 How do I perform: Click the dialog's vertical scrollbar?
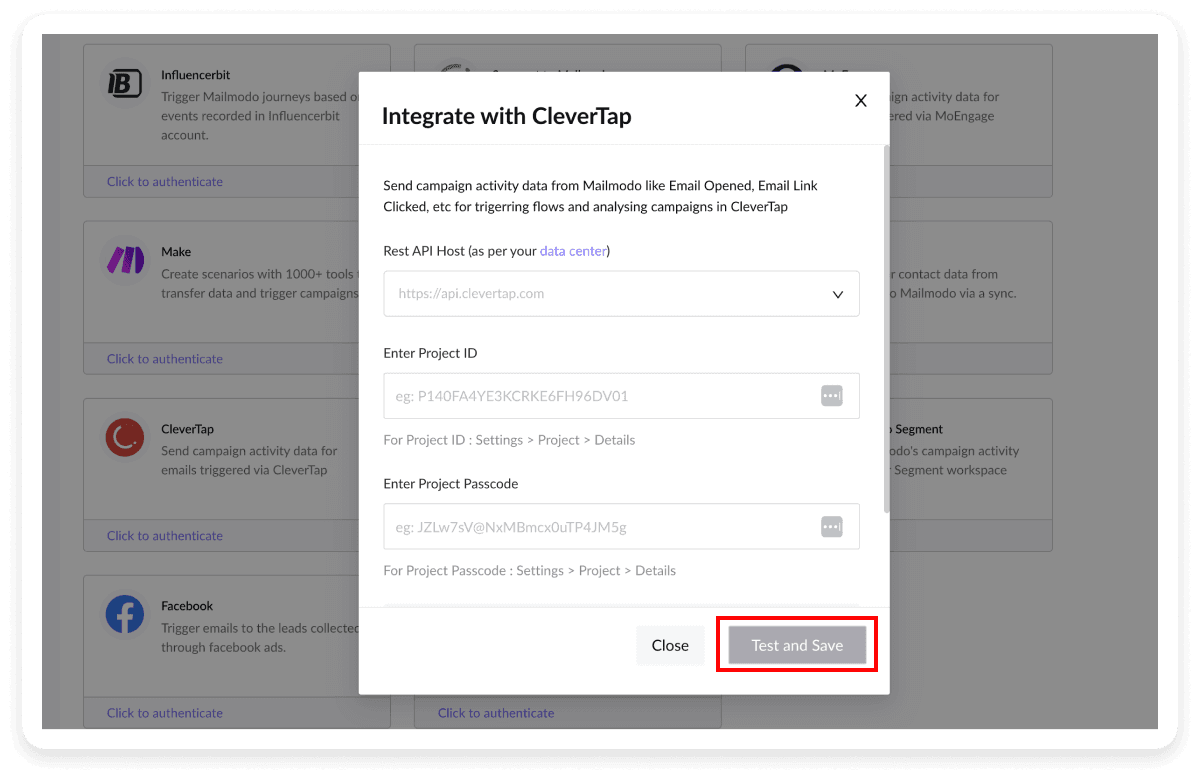click(885, 330)
